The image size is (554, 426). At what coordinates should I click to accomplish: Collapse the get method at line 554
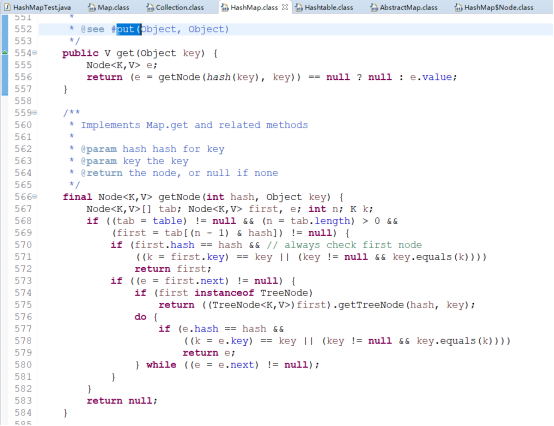pyautogui.click(x=35, y=53)
